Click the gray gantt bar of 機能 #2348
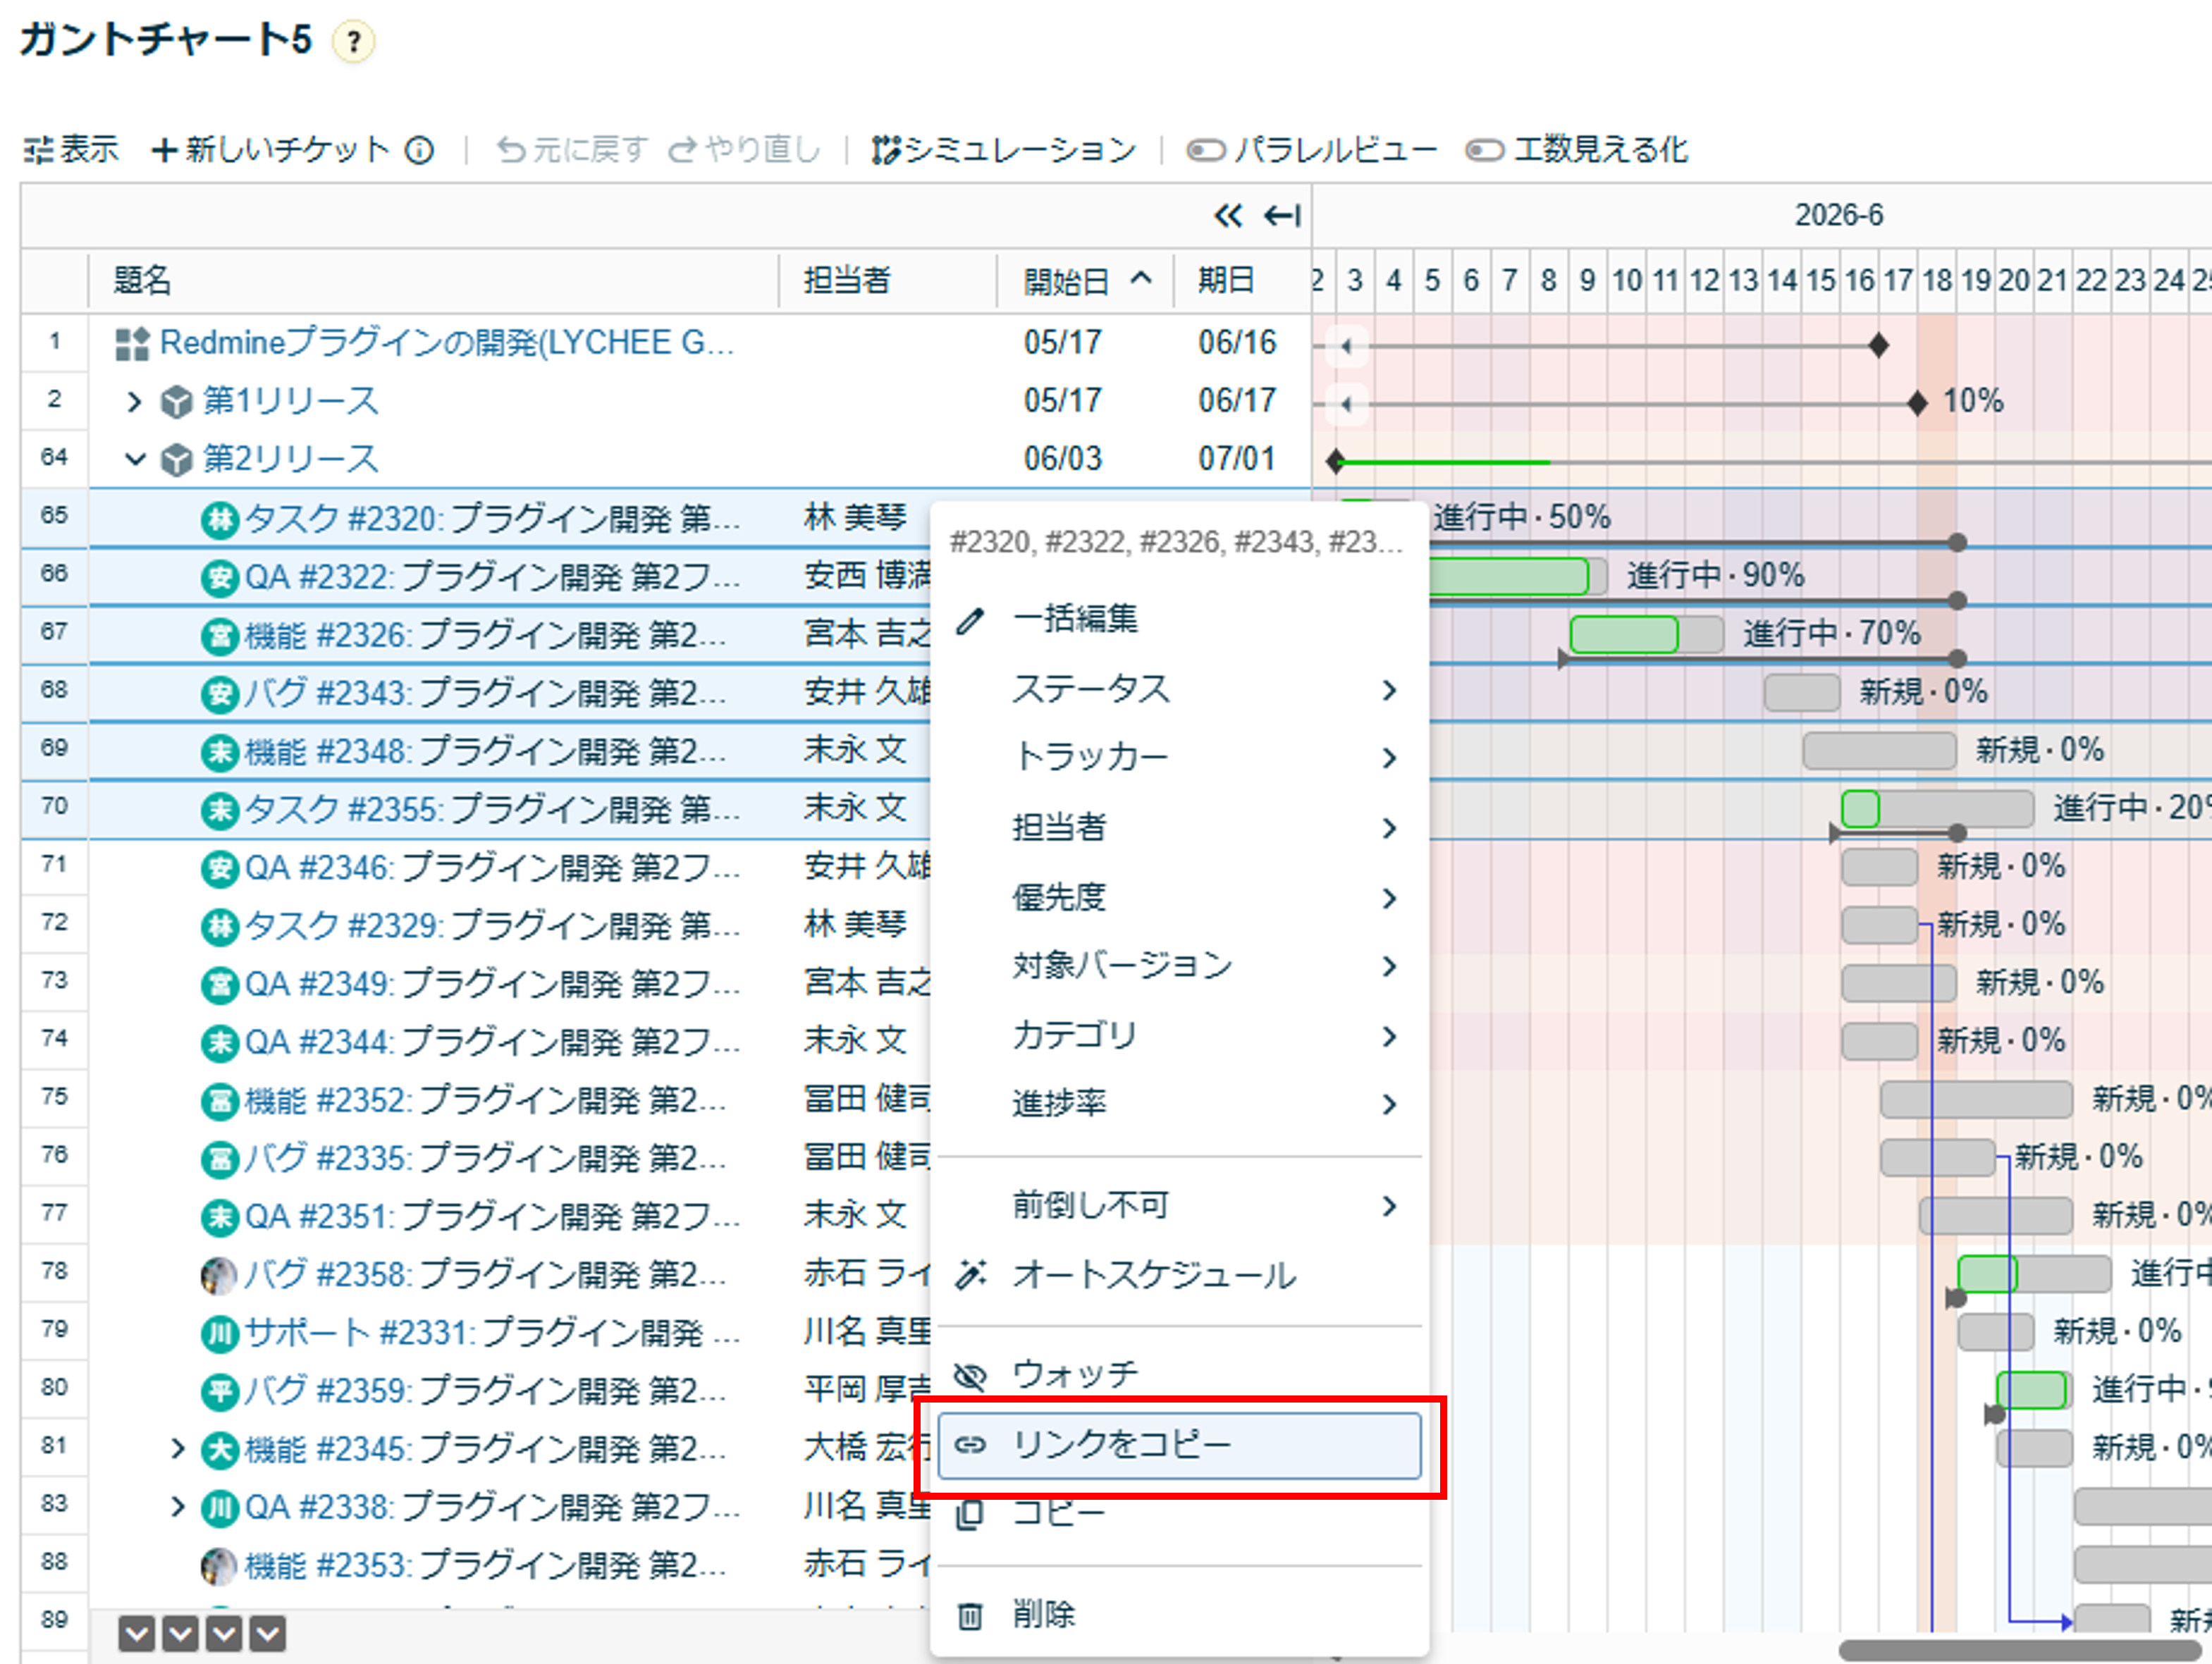Viewport: 2212px width, 1664px height. click(x=1879, y=751)
